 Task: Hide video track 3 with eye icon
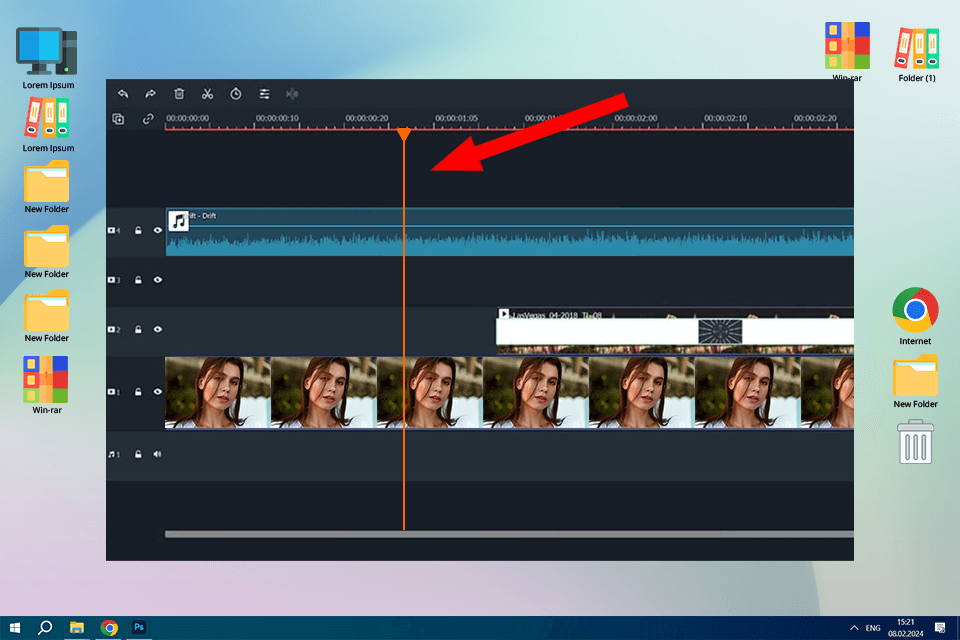point(157,280)
